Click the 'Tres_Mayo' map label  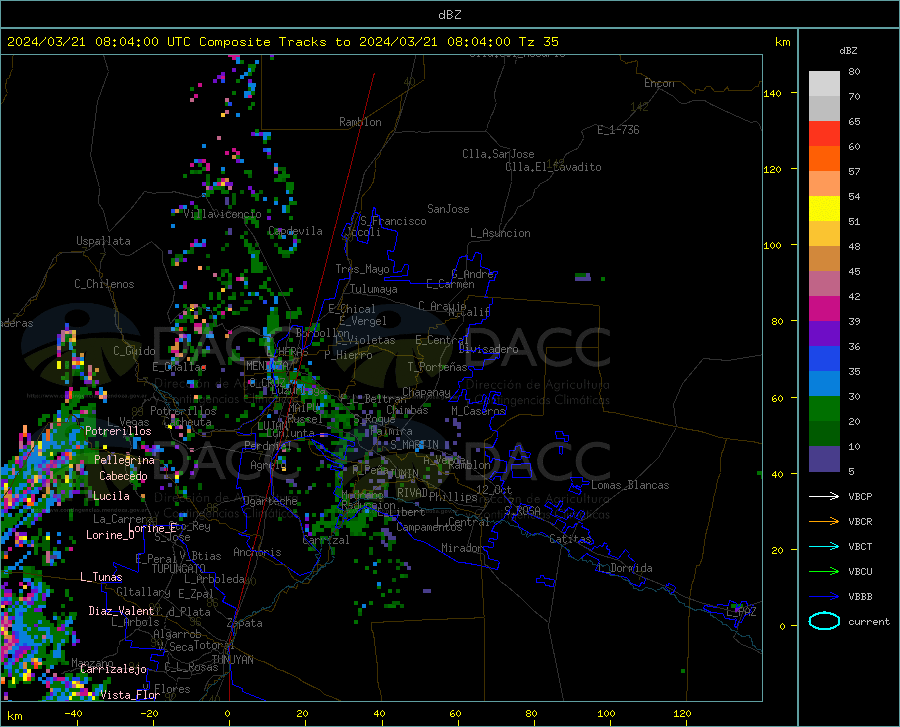click(362, 269)
